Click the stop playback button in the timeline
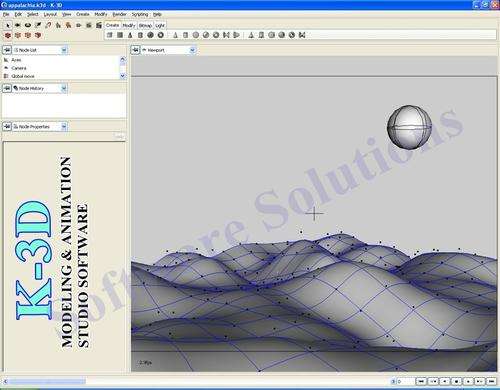 point(456,381)
